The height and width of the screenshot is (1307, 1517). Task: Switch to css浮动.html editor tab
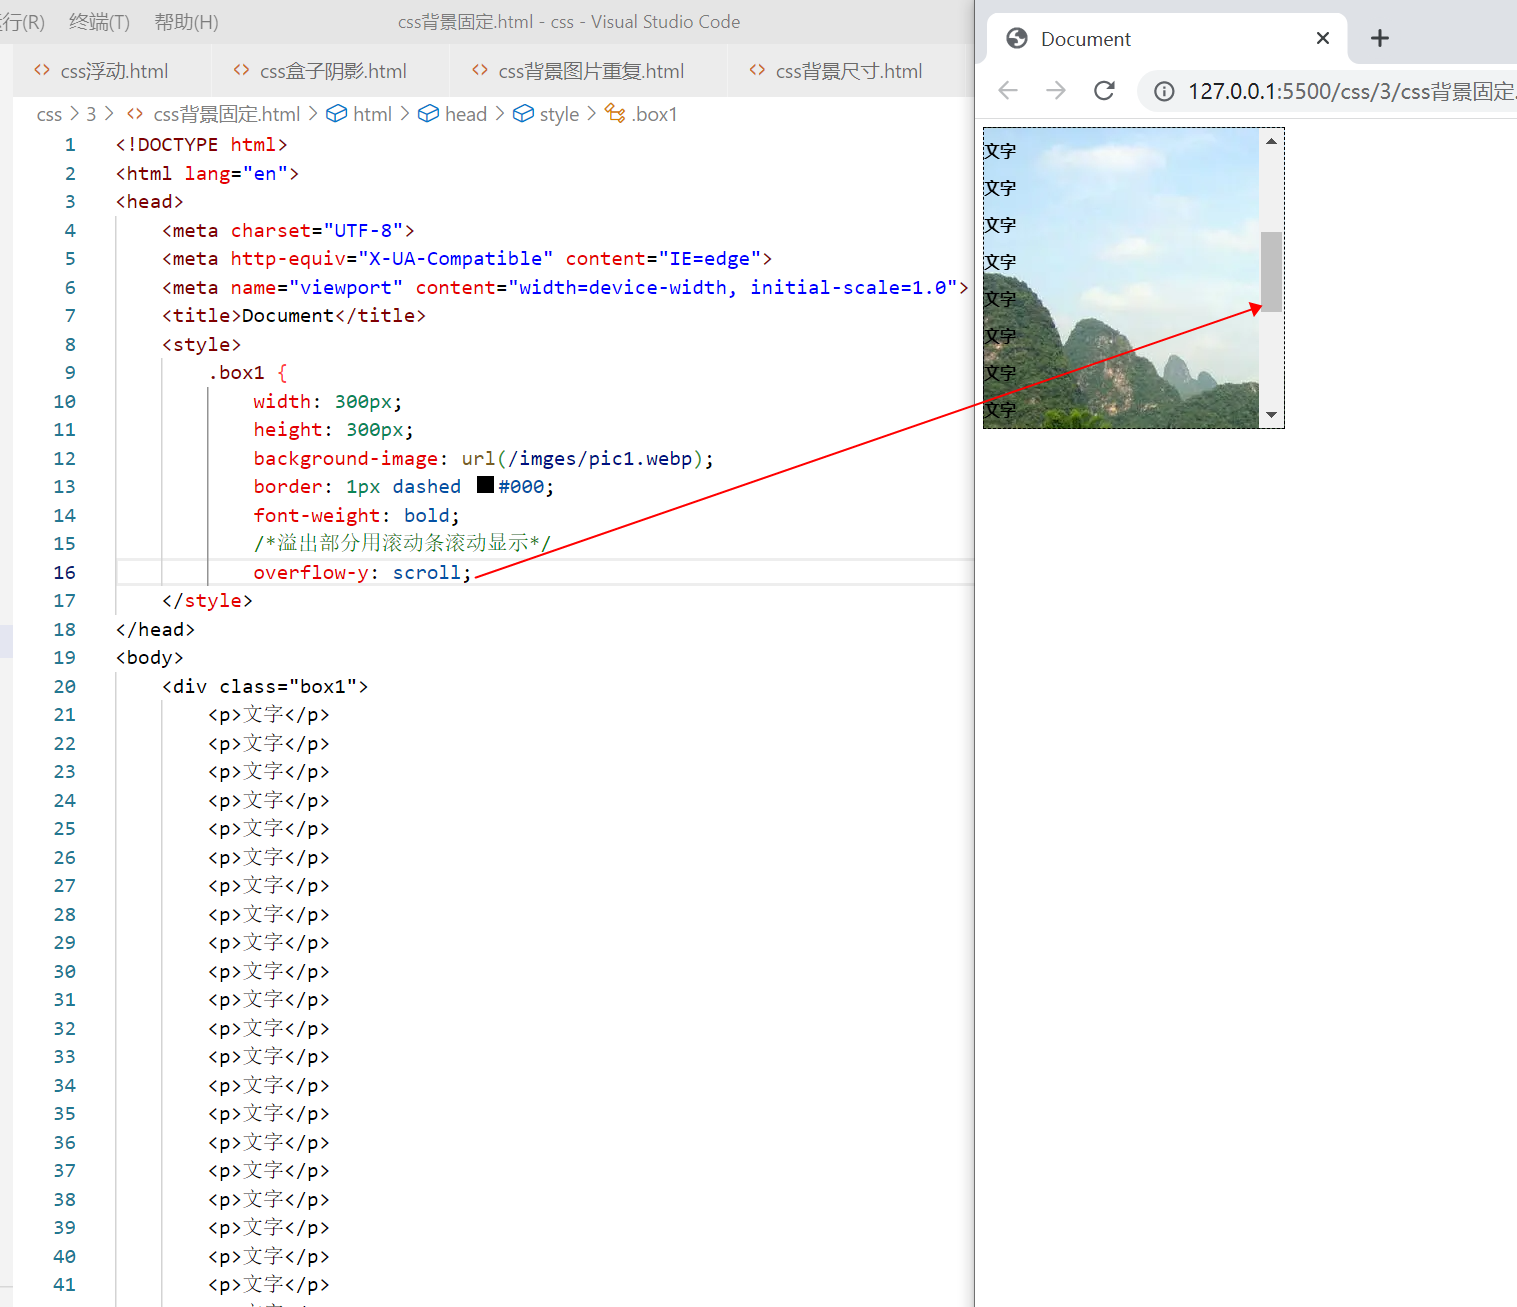(x=114, y=71)
